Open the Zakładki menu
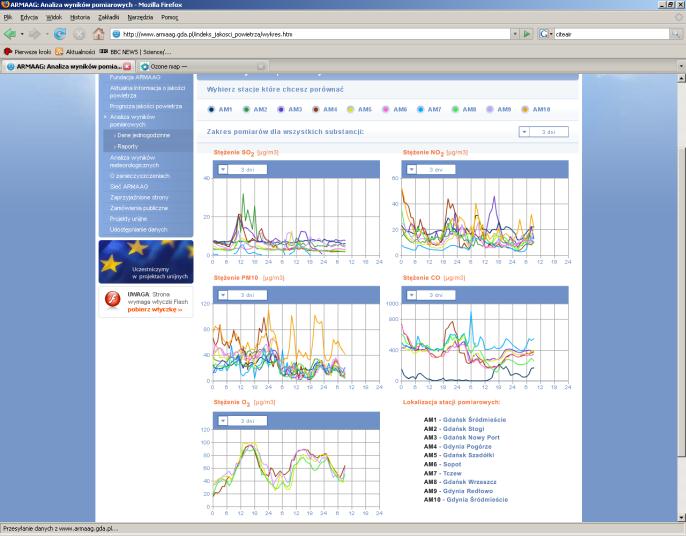Image resolution: width=686 pixels, height=536 pixels. [x=108, y=18]
